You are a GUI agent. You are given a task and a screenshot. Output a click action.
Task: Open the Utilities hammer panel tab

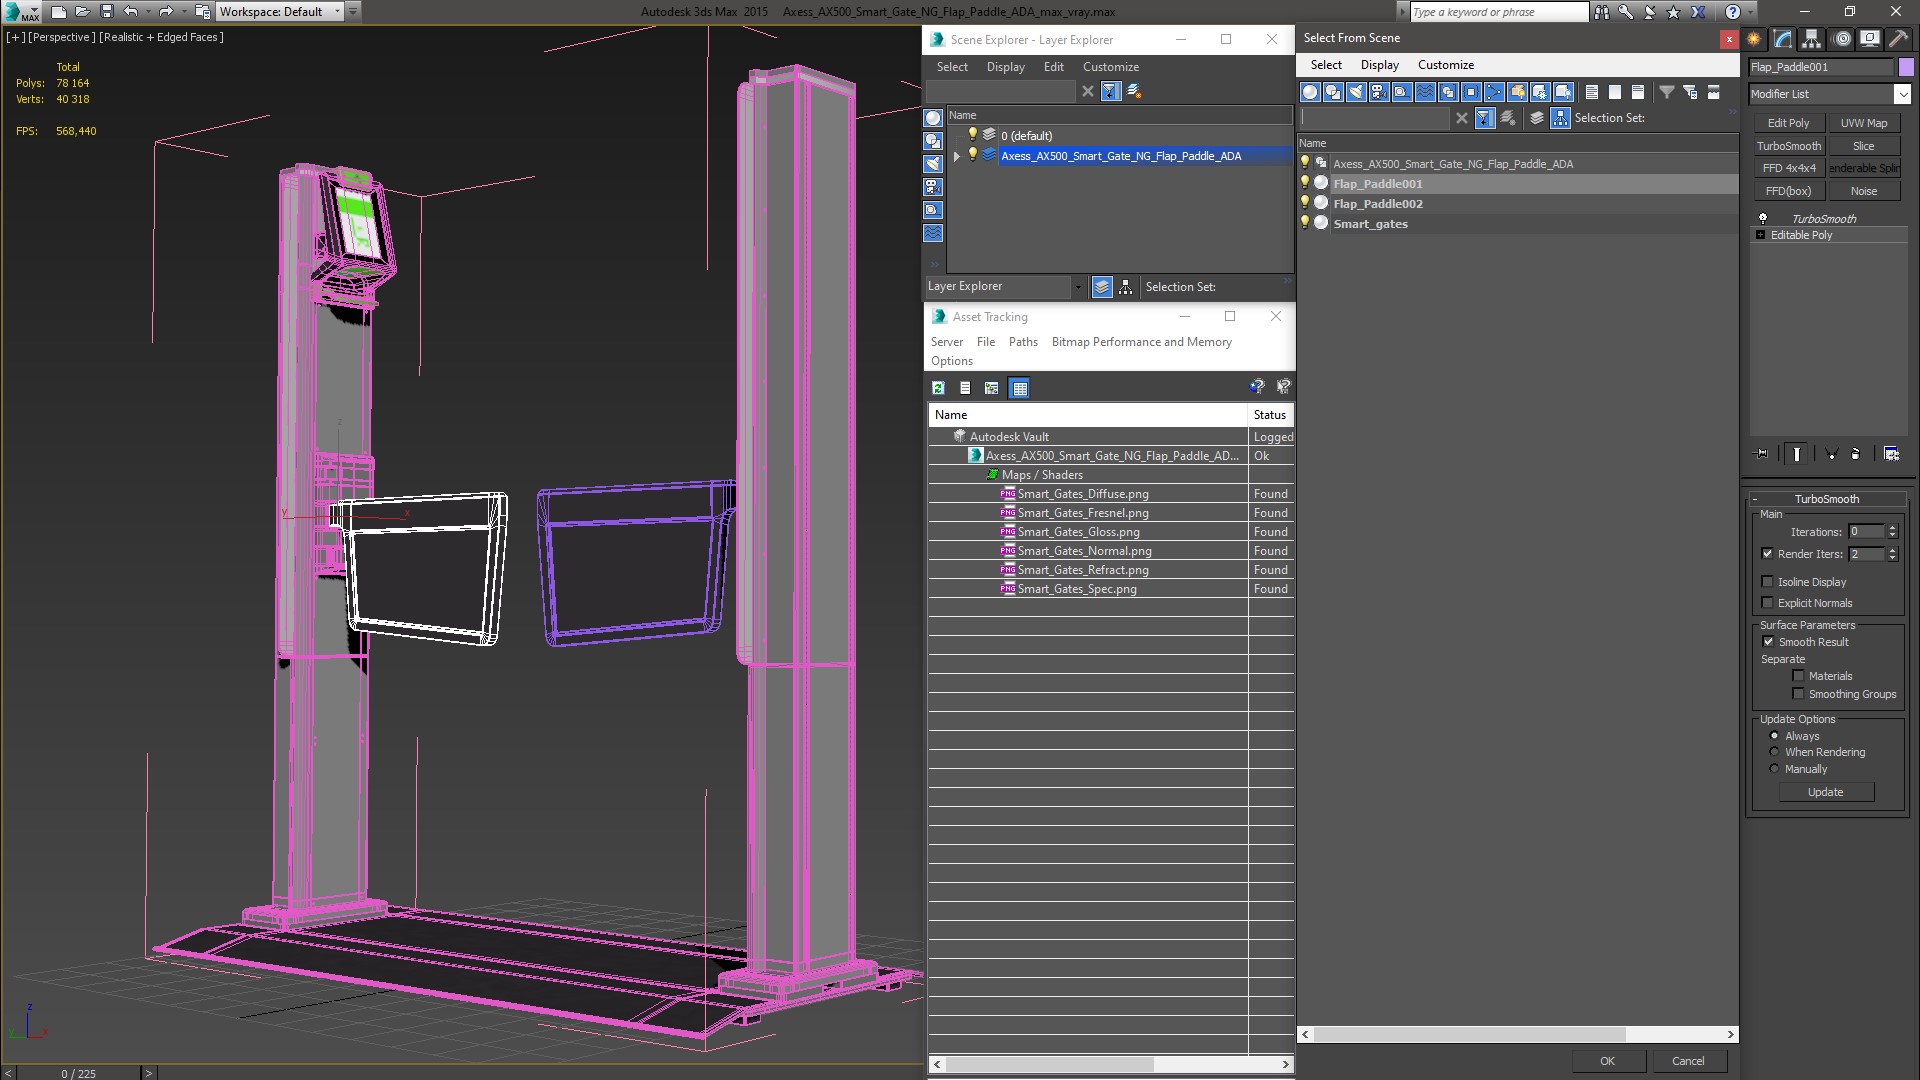(x=1897, y=39)
